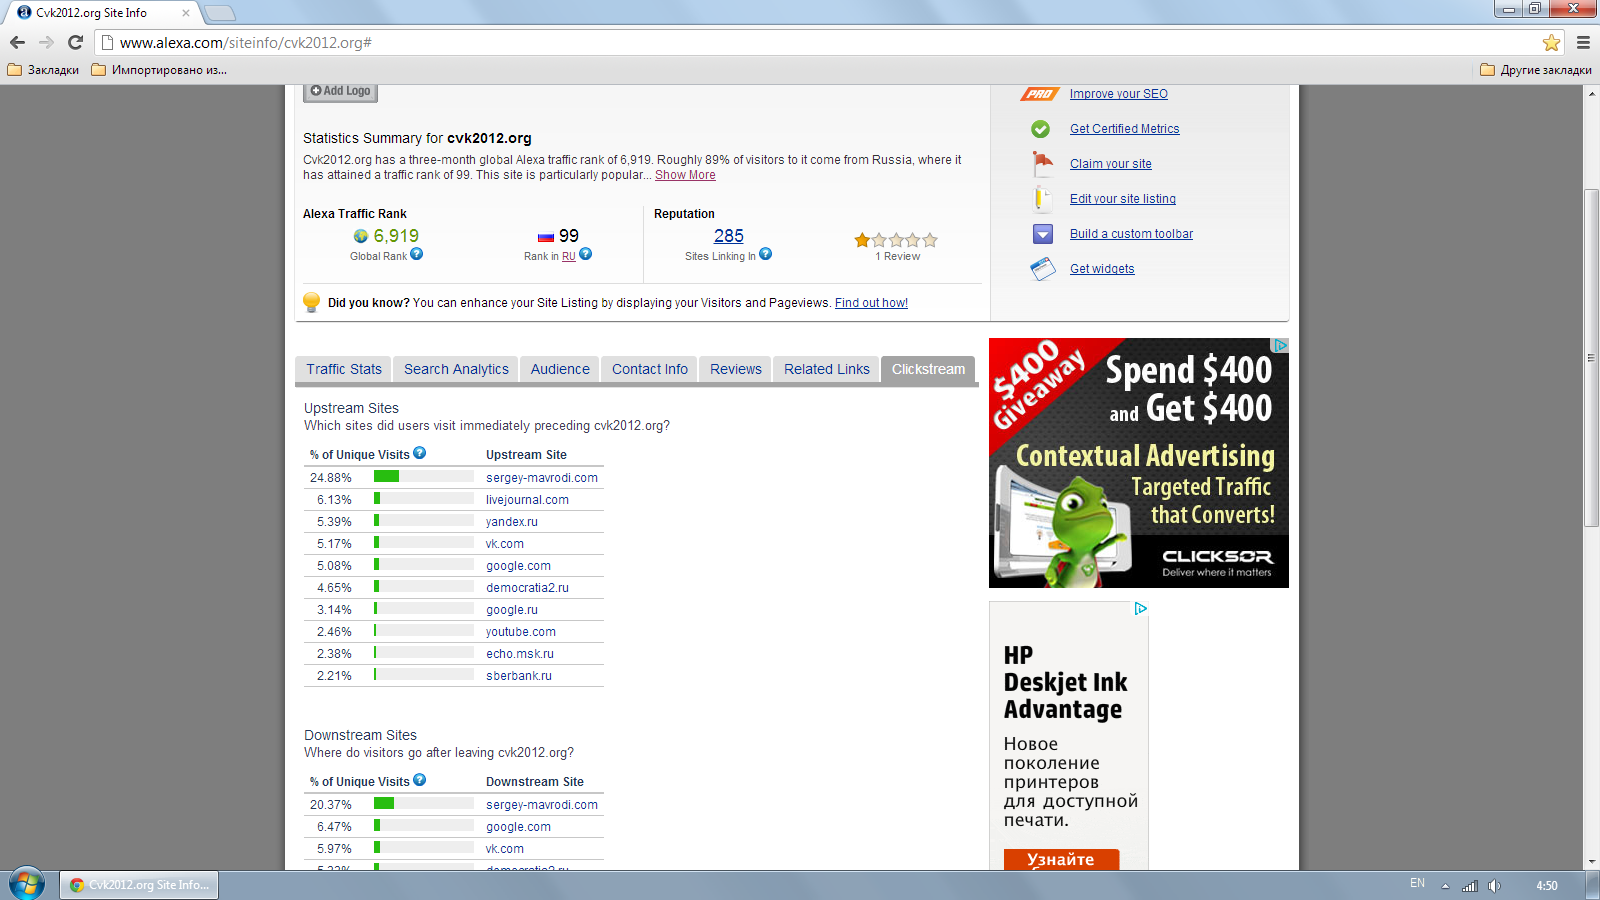
Task: Open the Закладки bookmarks folder
Action: [43, 70]
